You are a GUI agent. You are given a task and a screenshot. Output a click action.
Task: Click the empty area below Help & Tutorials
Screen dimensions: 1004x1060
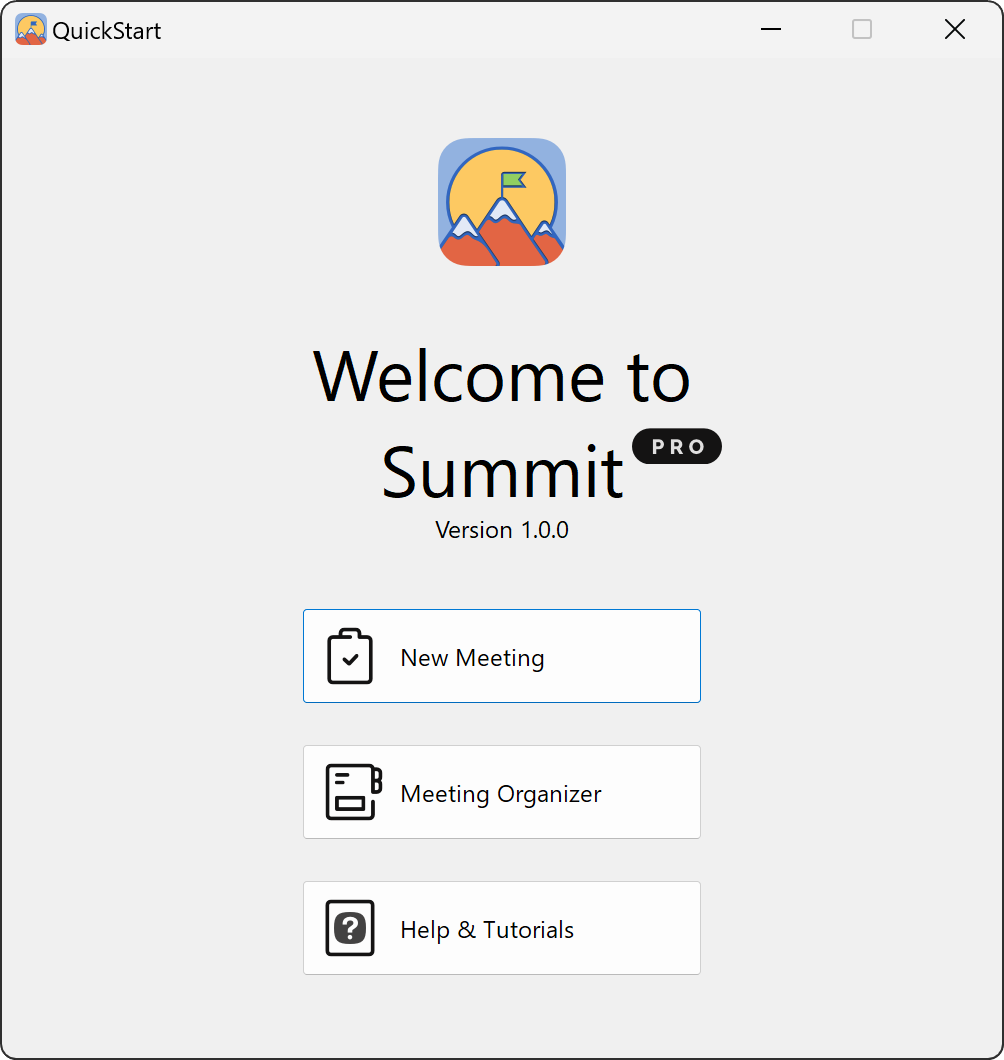click(501, 1010)
